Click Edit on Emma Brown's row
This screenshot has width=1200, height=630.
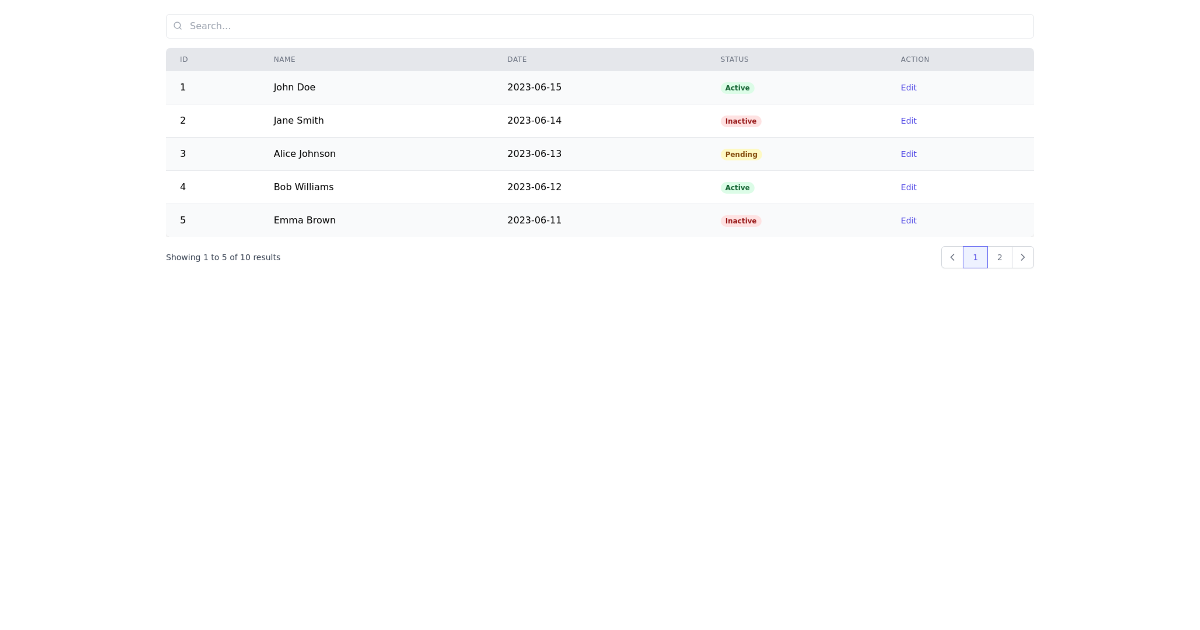point(908,220)
